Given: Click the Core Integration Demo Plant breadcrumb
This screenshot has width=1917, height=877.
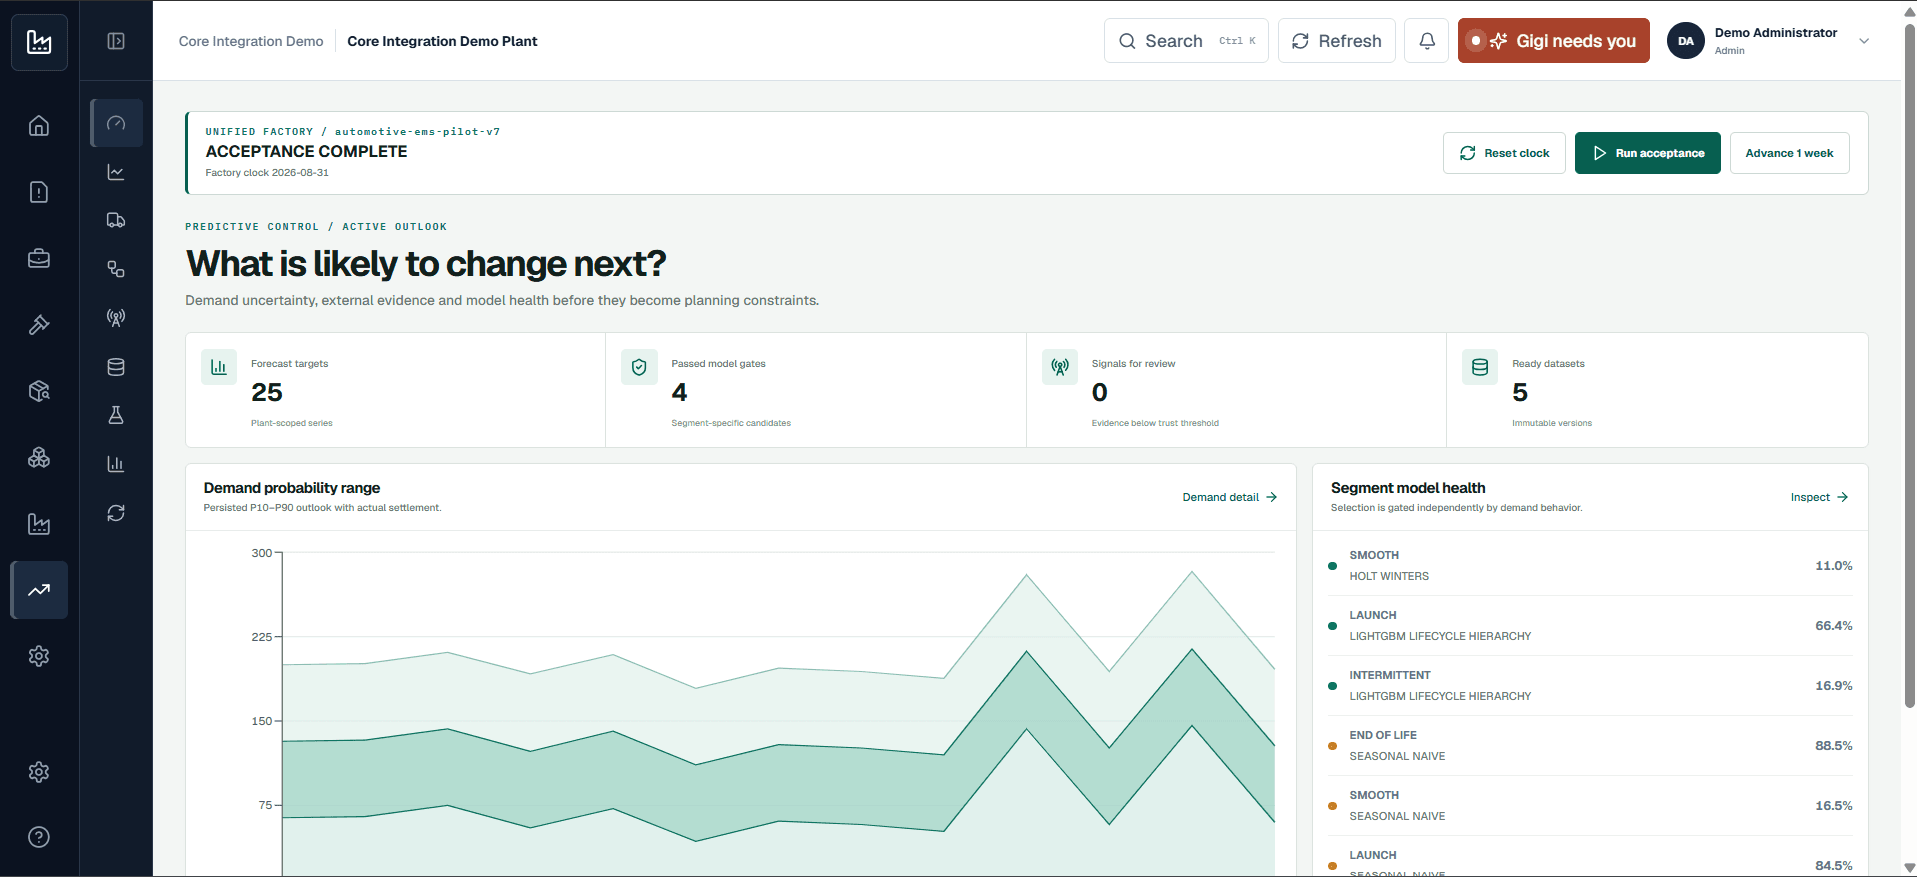Looking at the screenshot, I should coord(442,41).
